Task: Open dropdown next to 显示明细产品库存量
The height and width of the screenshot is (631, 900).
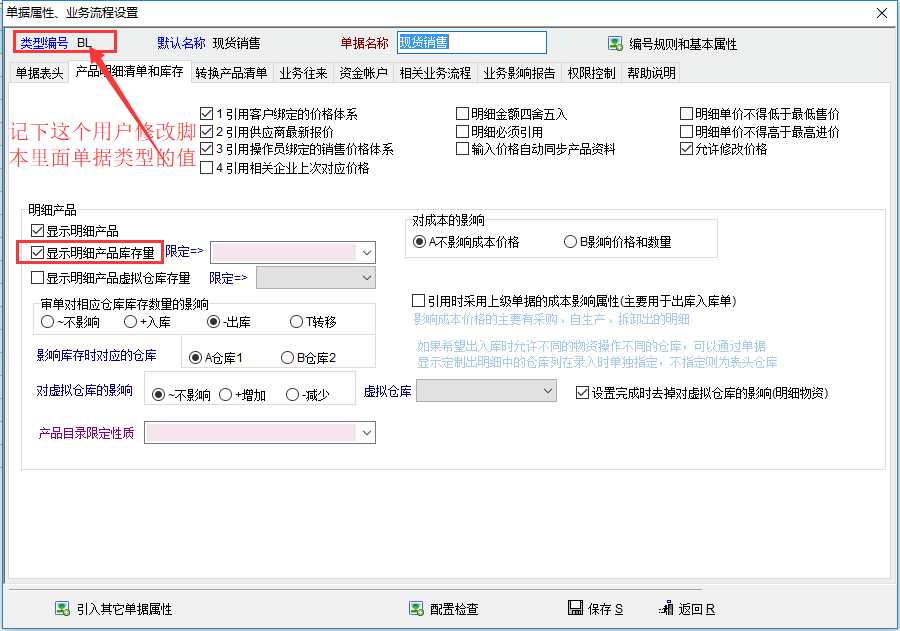Action: coord(366,252)
